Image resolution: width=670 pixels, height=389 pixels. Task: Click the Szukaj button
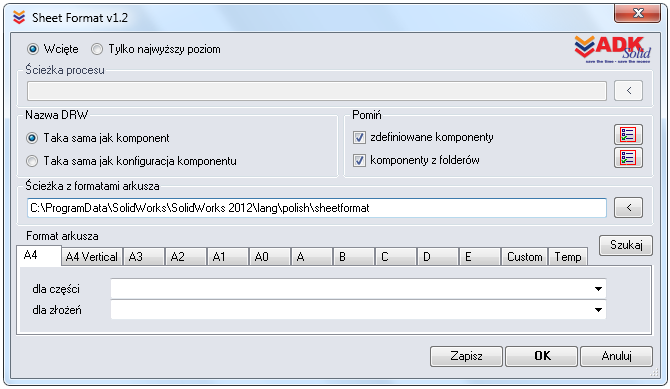626,245
